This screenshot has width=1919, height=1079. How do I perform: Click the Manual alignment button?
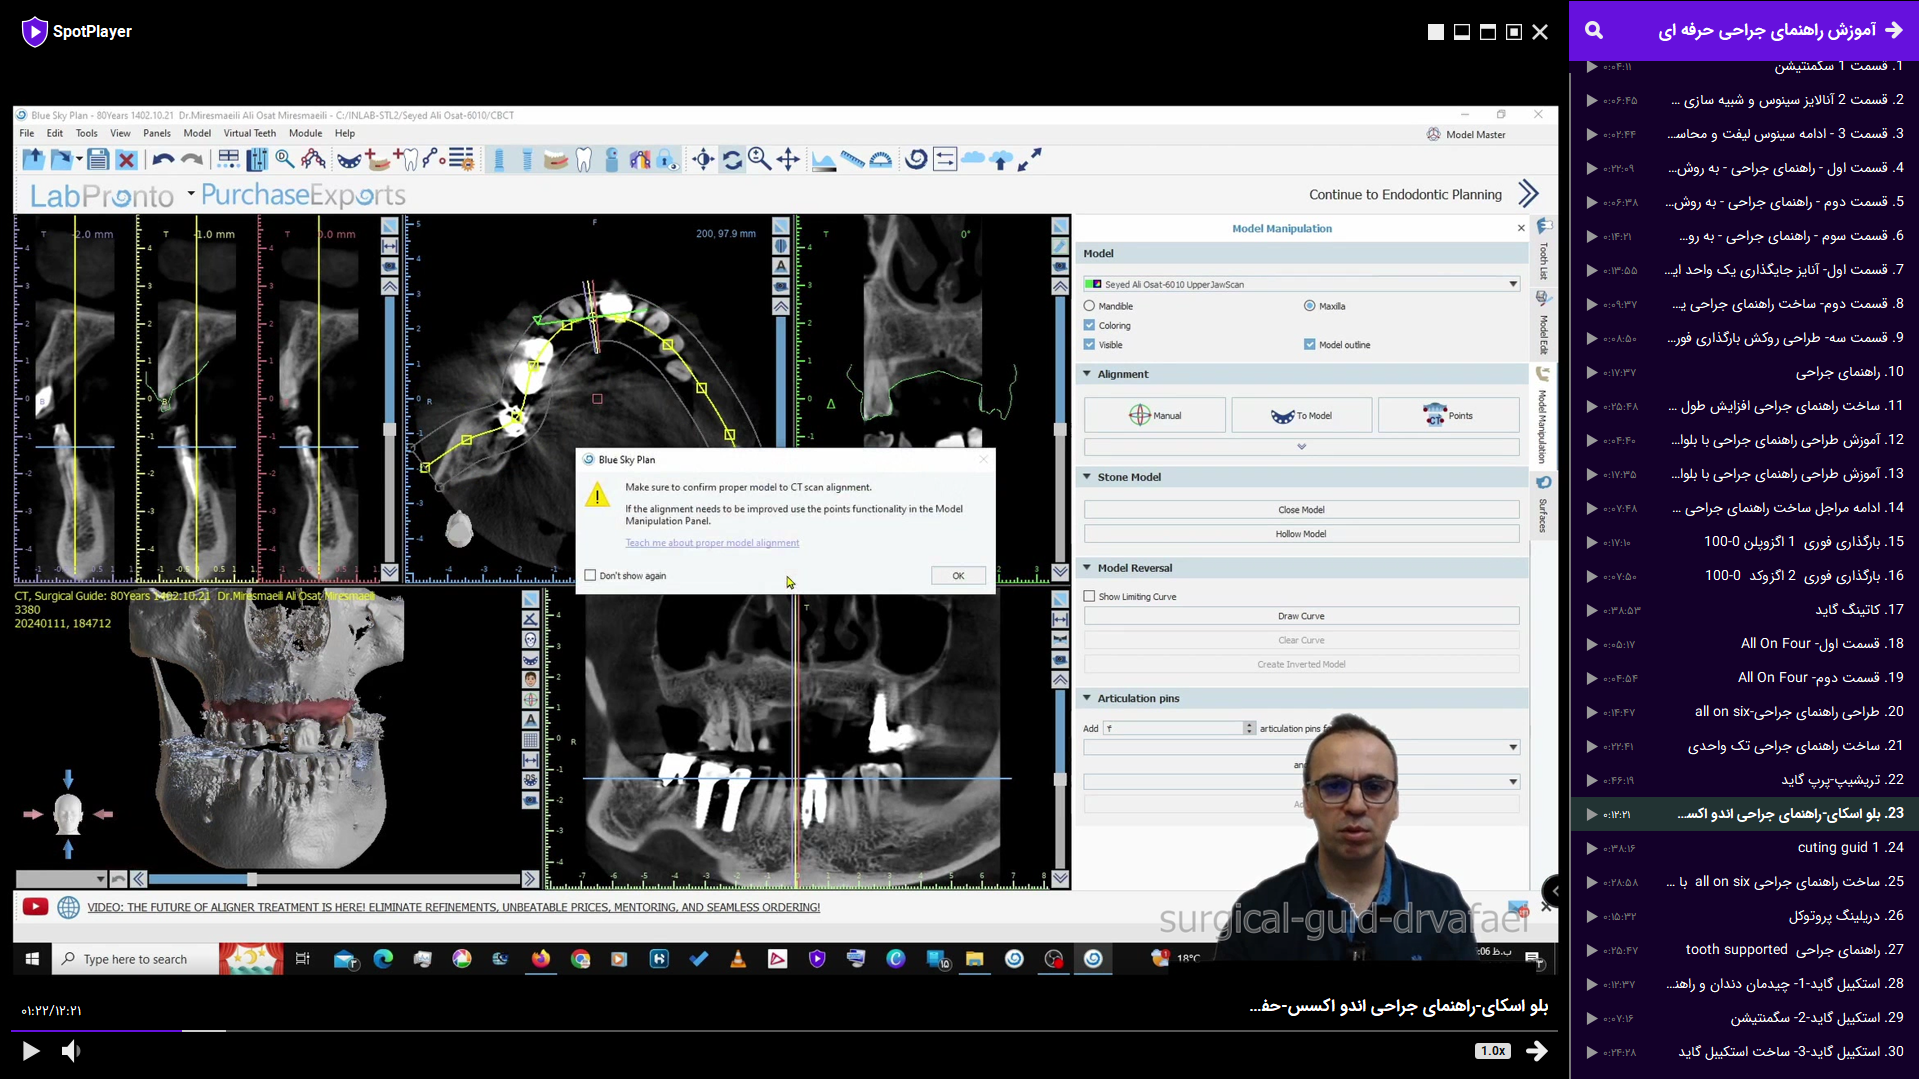pos(1155,415)
